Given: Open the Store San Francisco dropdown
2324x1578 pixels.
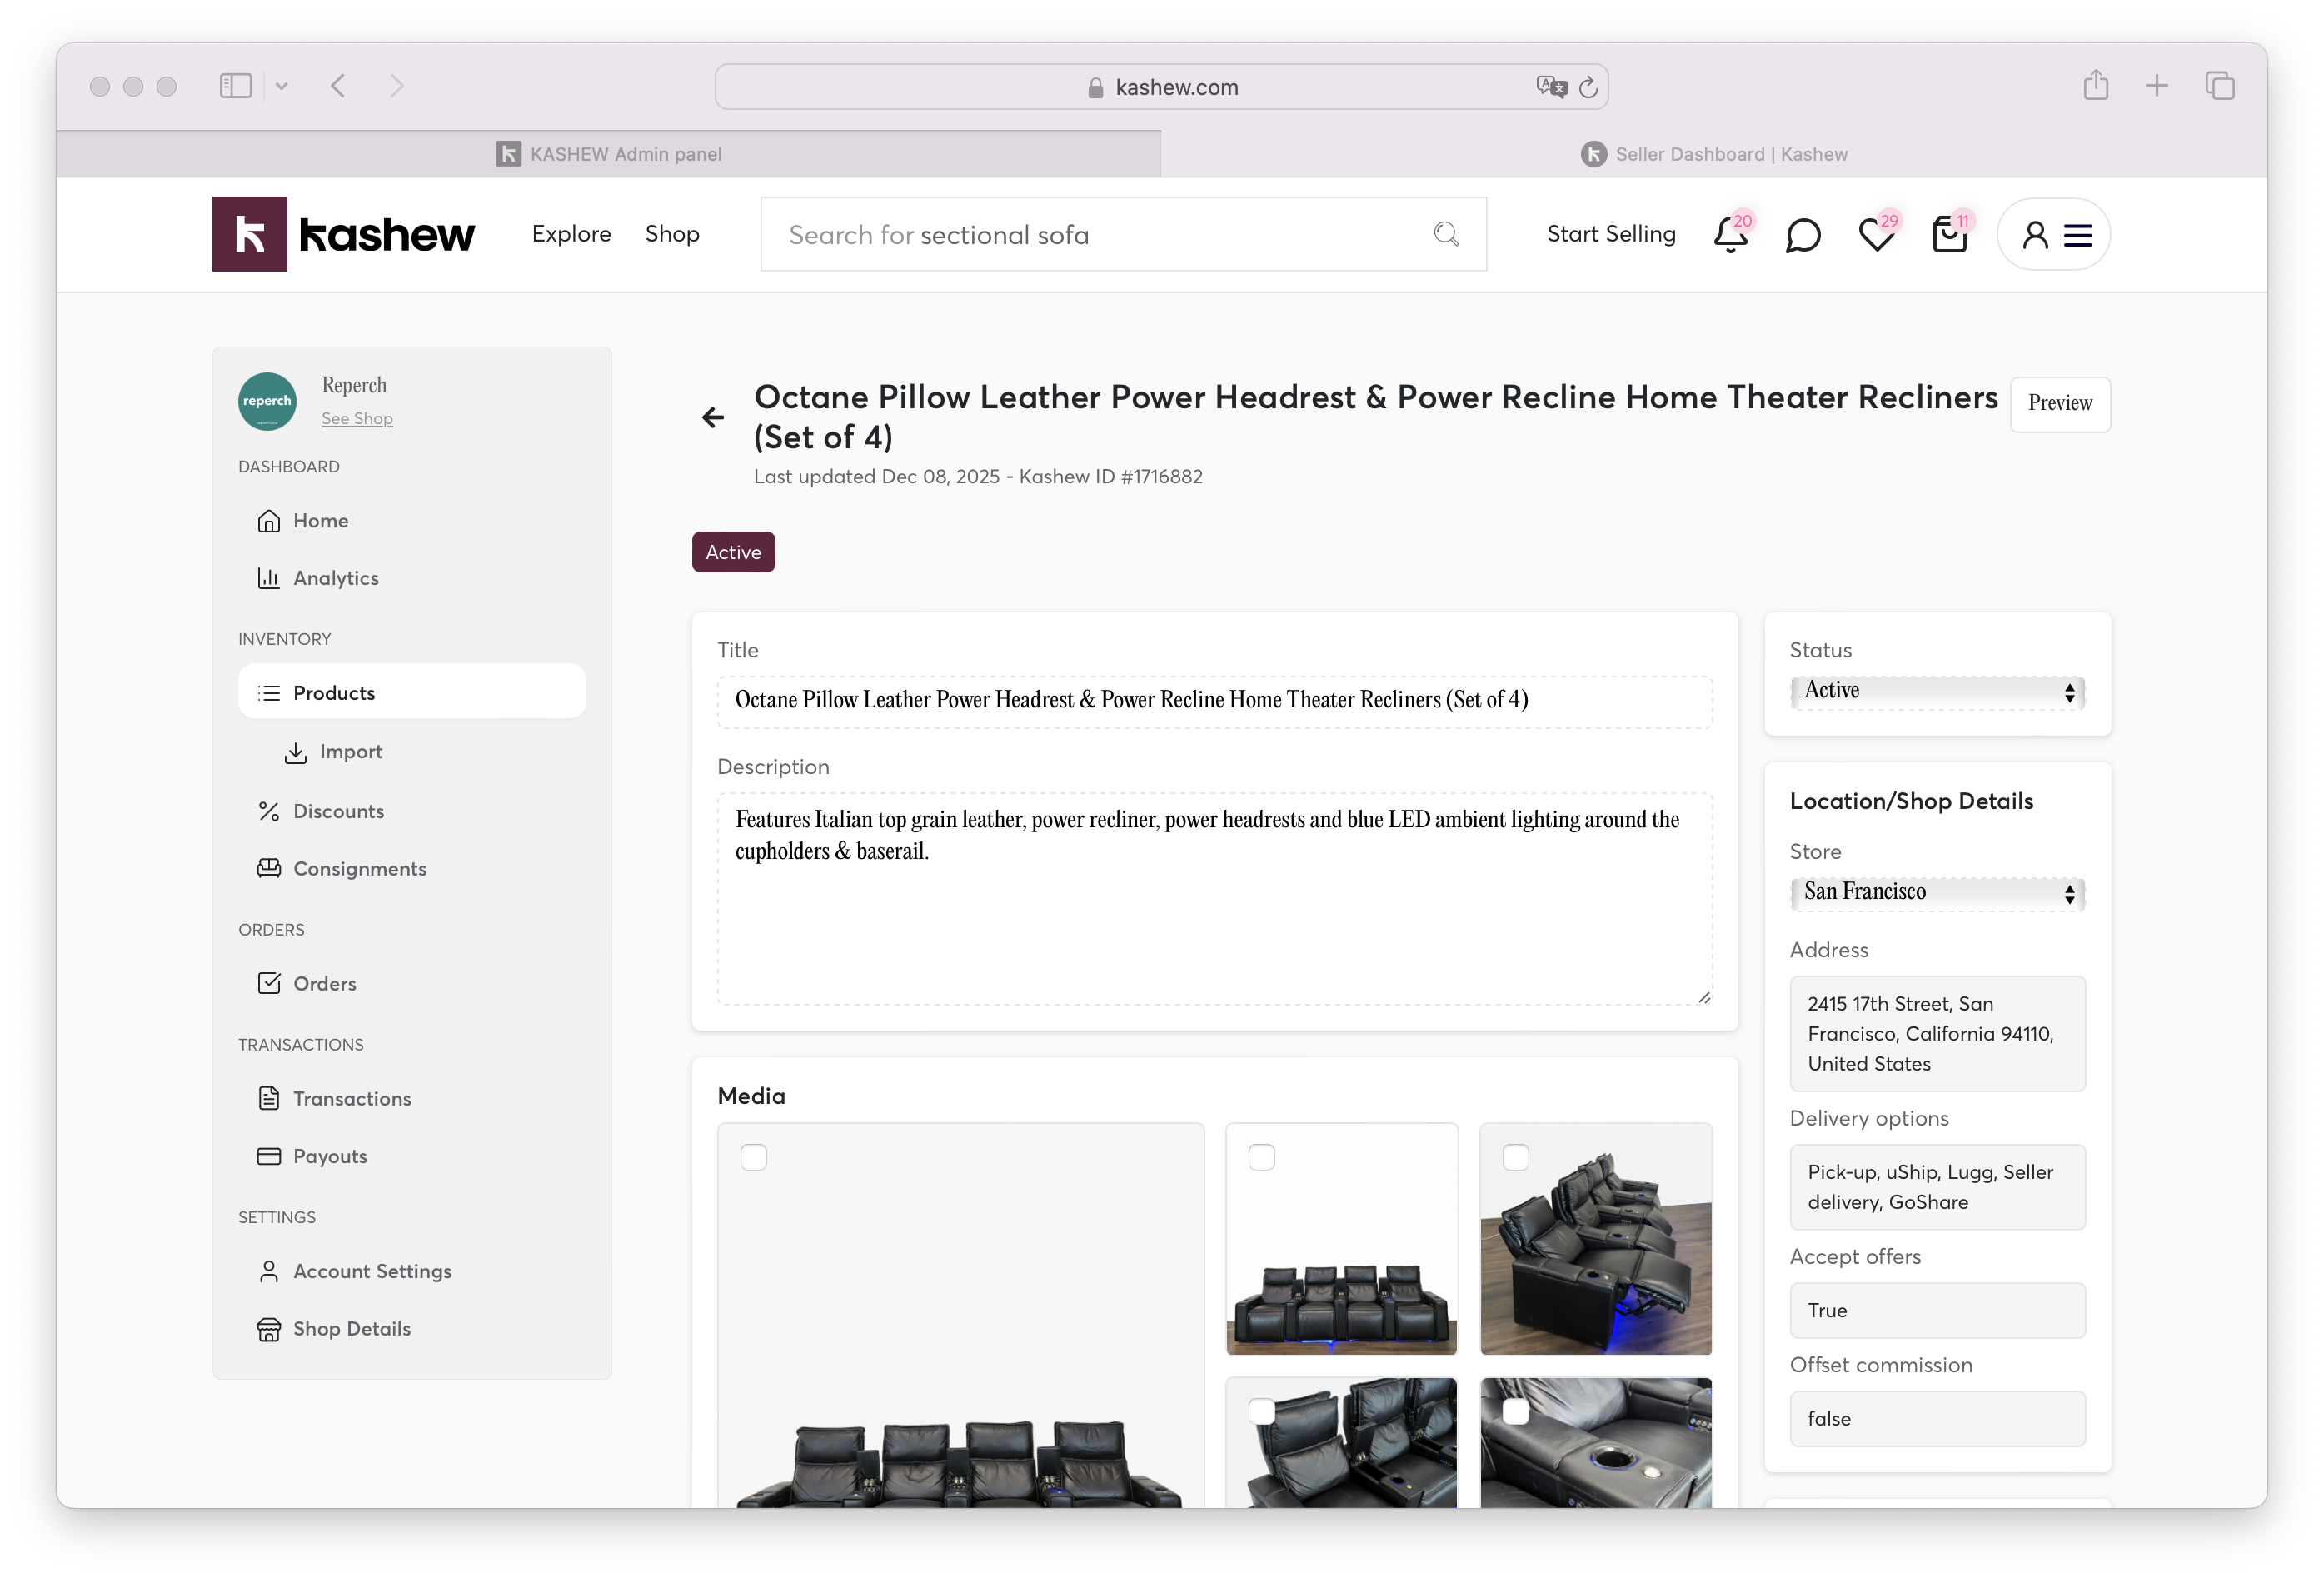Looking at the screenshot, I should tap(1937, 893).
